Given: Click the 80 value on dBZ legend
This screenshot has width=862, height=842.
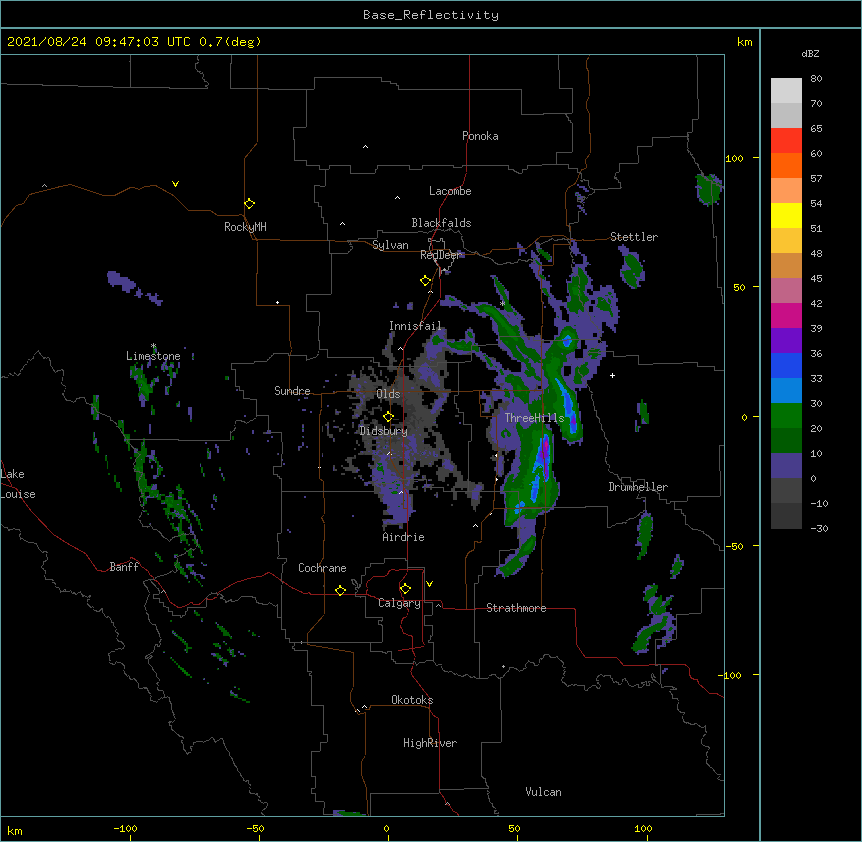Looking at the screenshot, I should pos(816,79).
